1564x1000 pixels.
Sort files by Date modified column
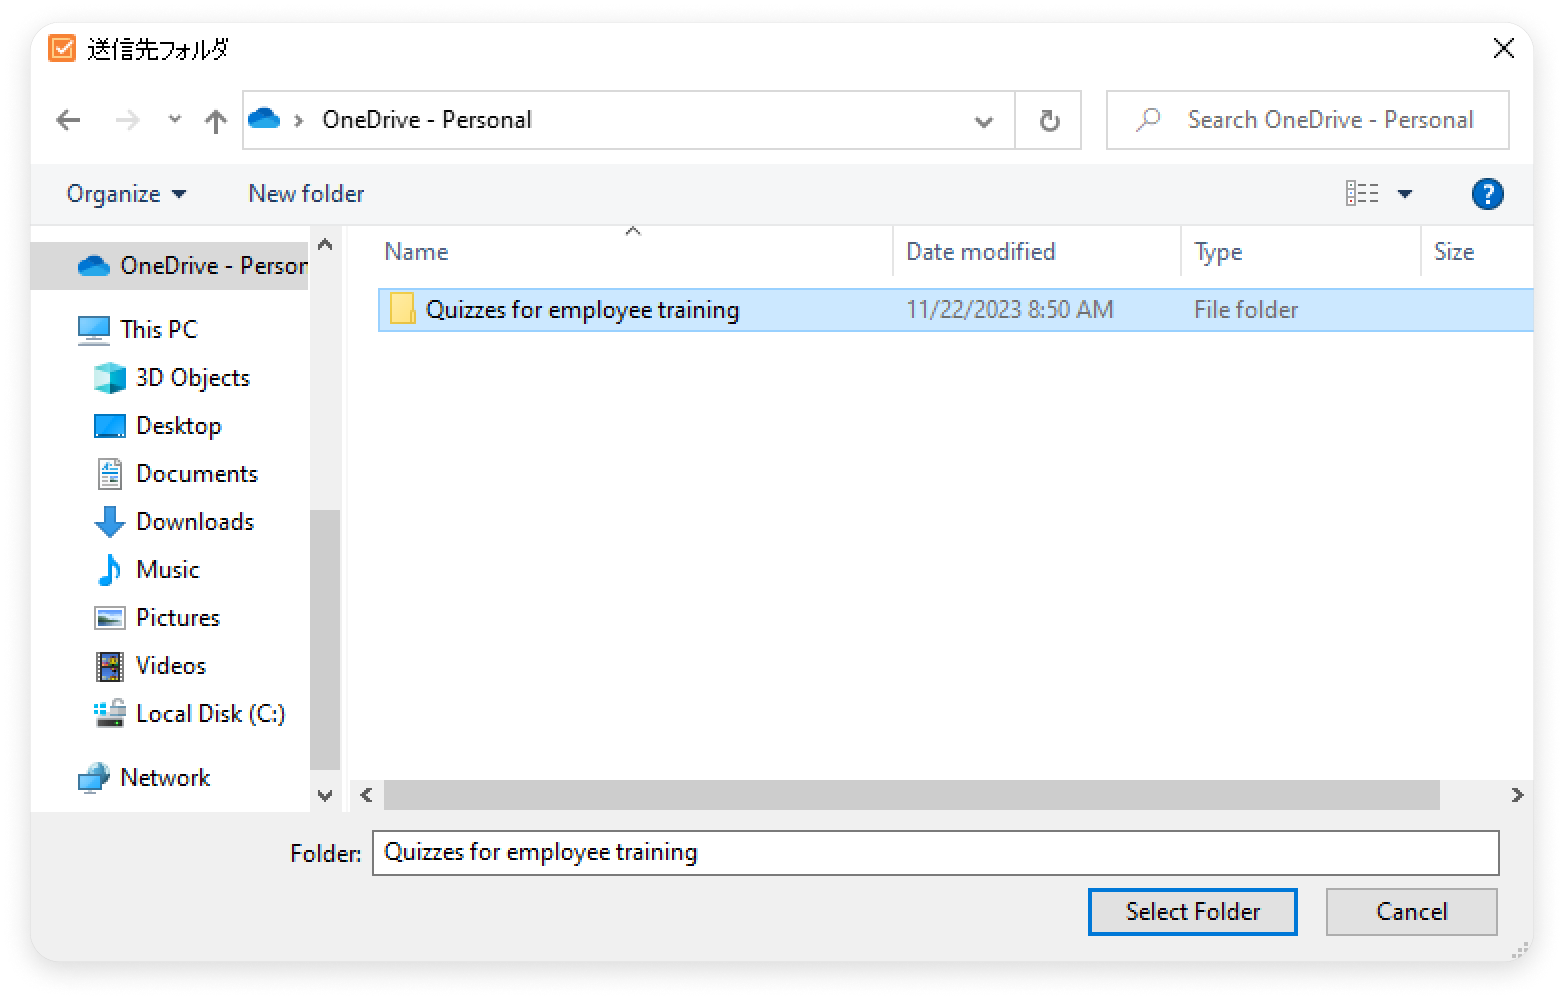click(980, 252)
